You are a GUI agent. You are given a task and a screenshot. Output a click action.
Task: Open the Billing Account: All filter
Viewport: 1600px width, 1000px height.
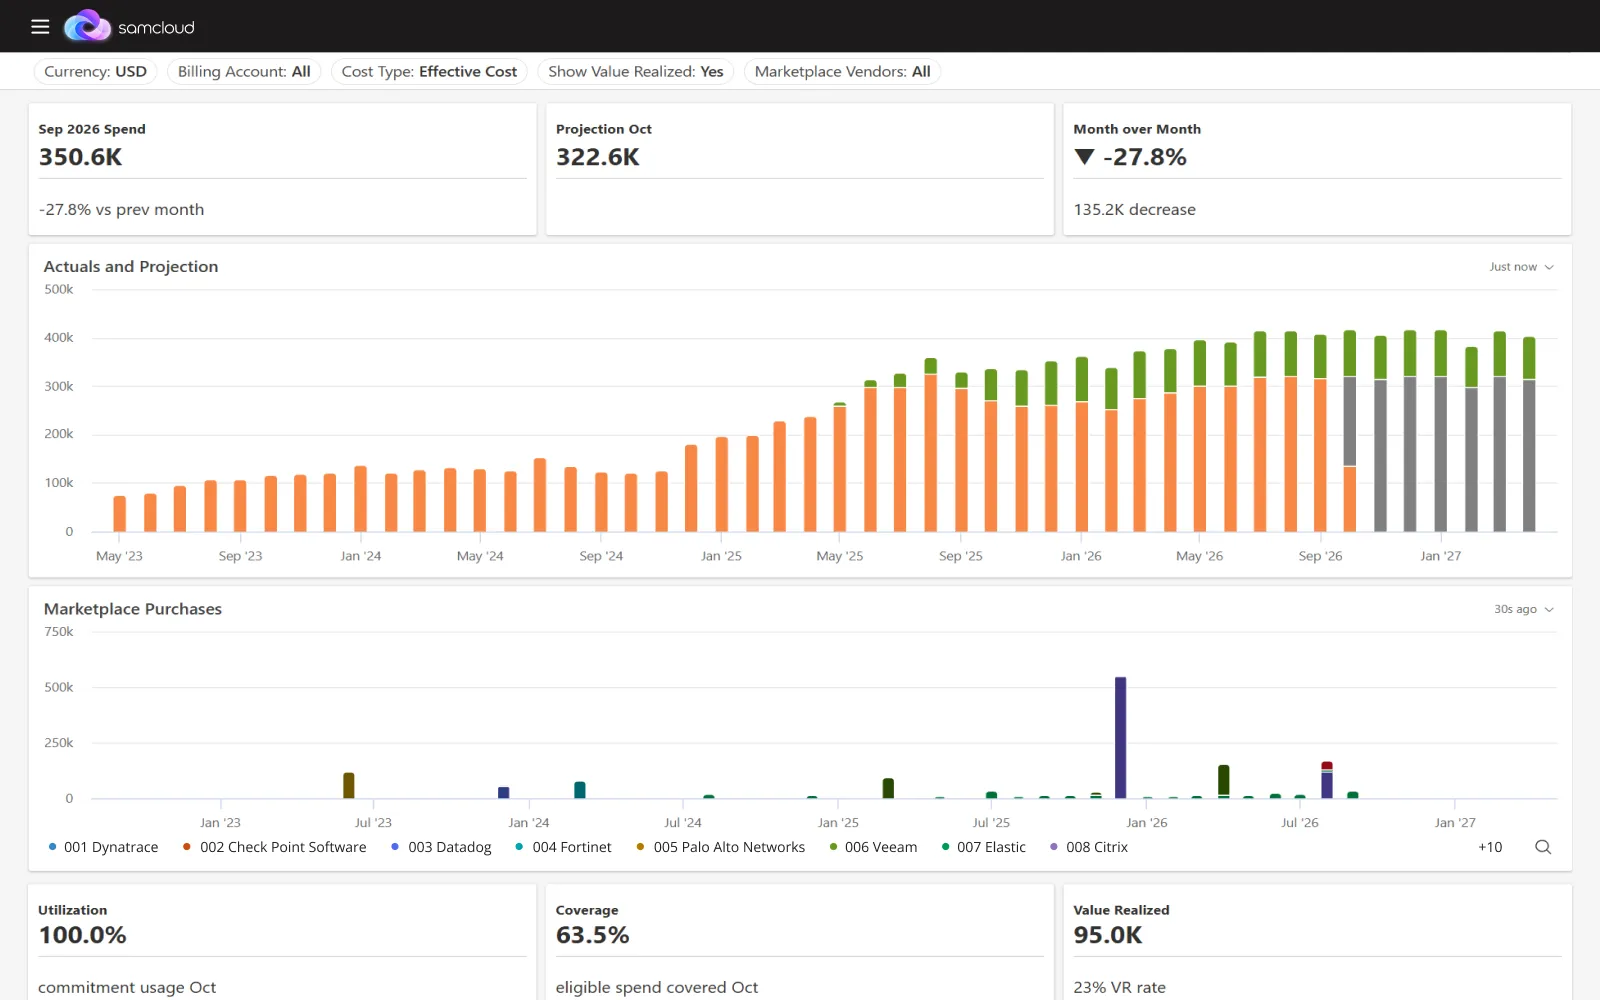tap(244, 72)
